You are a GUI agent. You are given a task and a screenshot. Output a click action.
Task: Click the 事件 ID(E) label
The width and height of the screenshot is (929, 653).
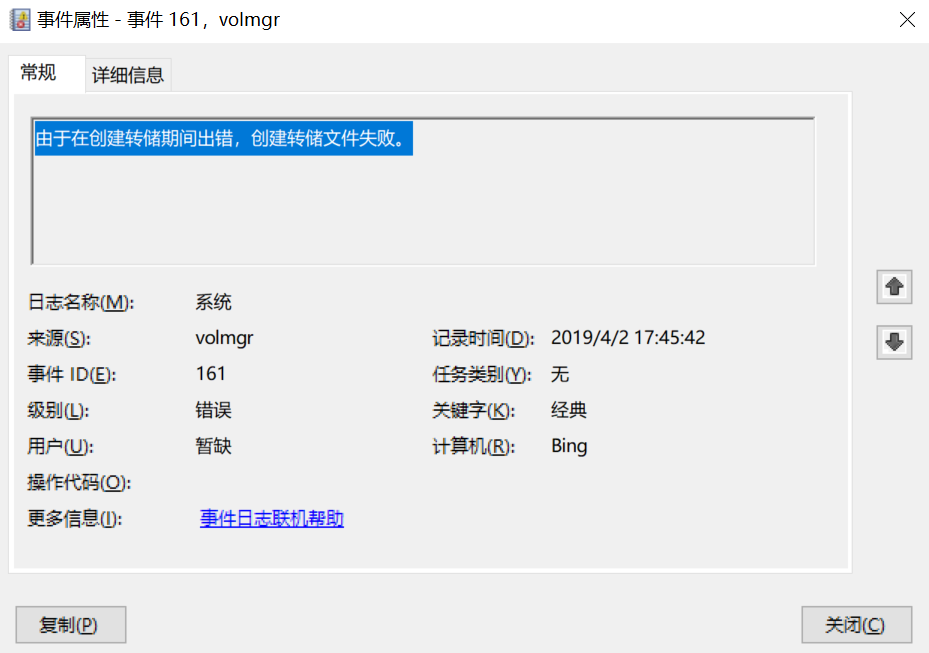pos(72,374)
